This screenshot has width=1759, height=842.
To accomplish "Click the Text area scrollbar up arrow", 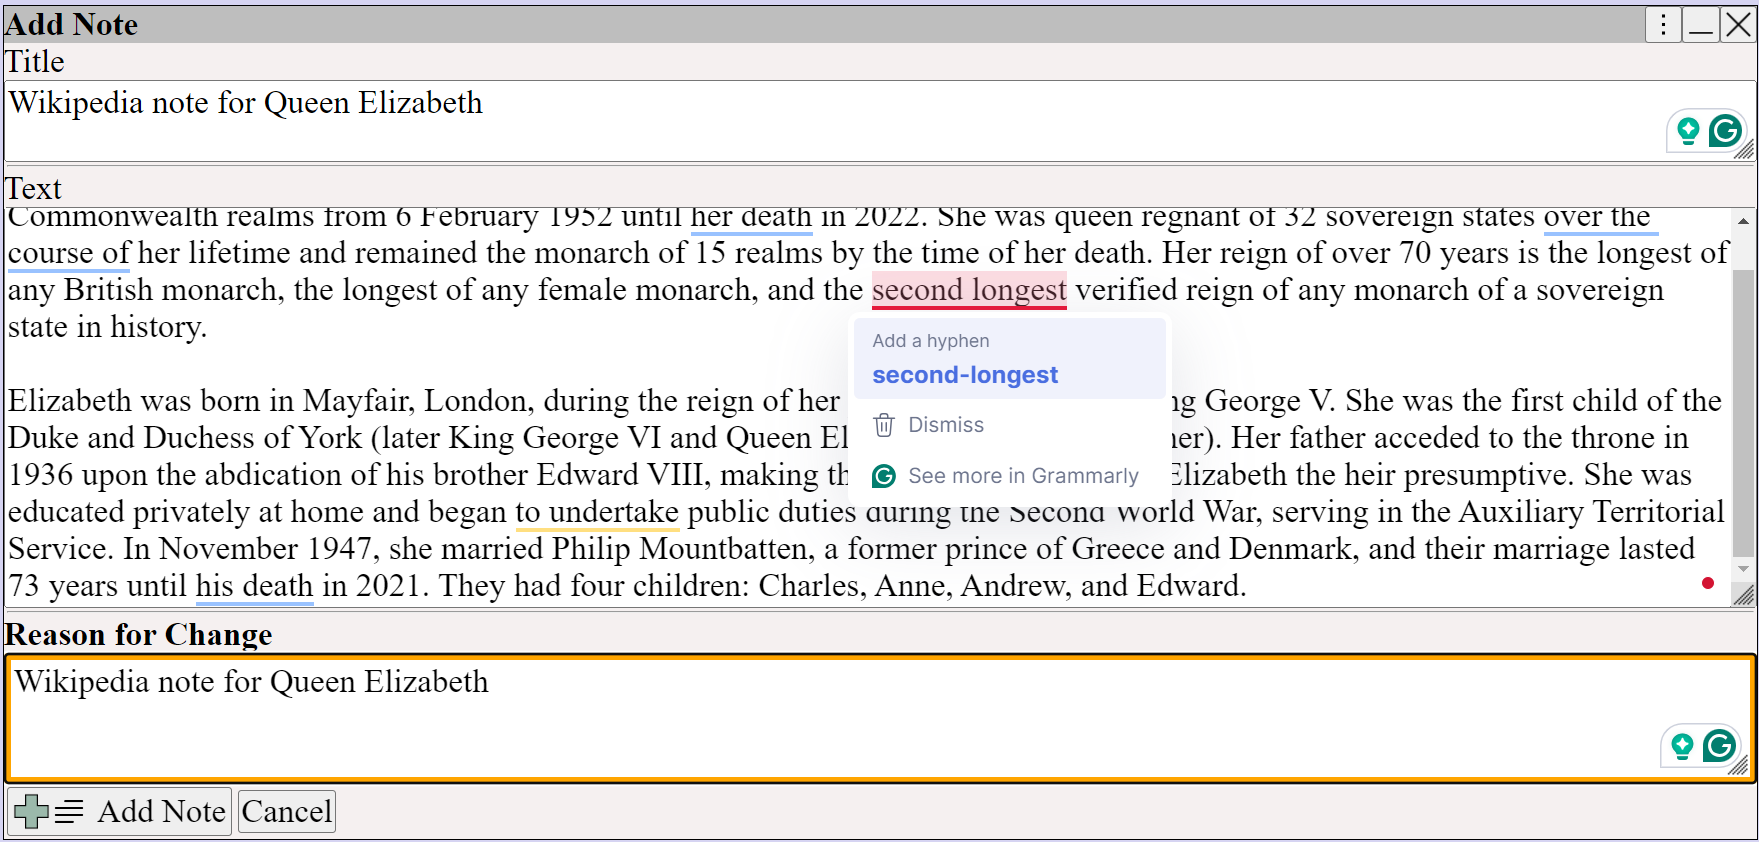I will pyautogui.click(x=1743, y=220).
